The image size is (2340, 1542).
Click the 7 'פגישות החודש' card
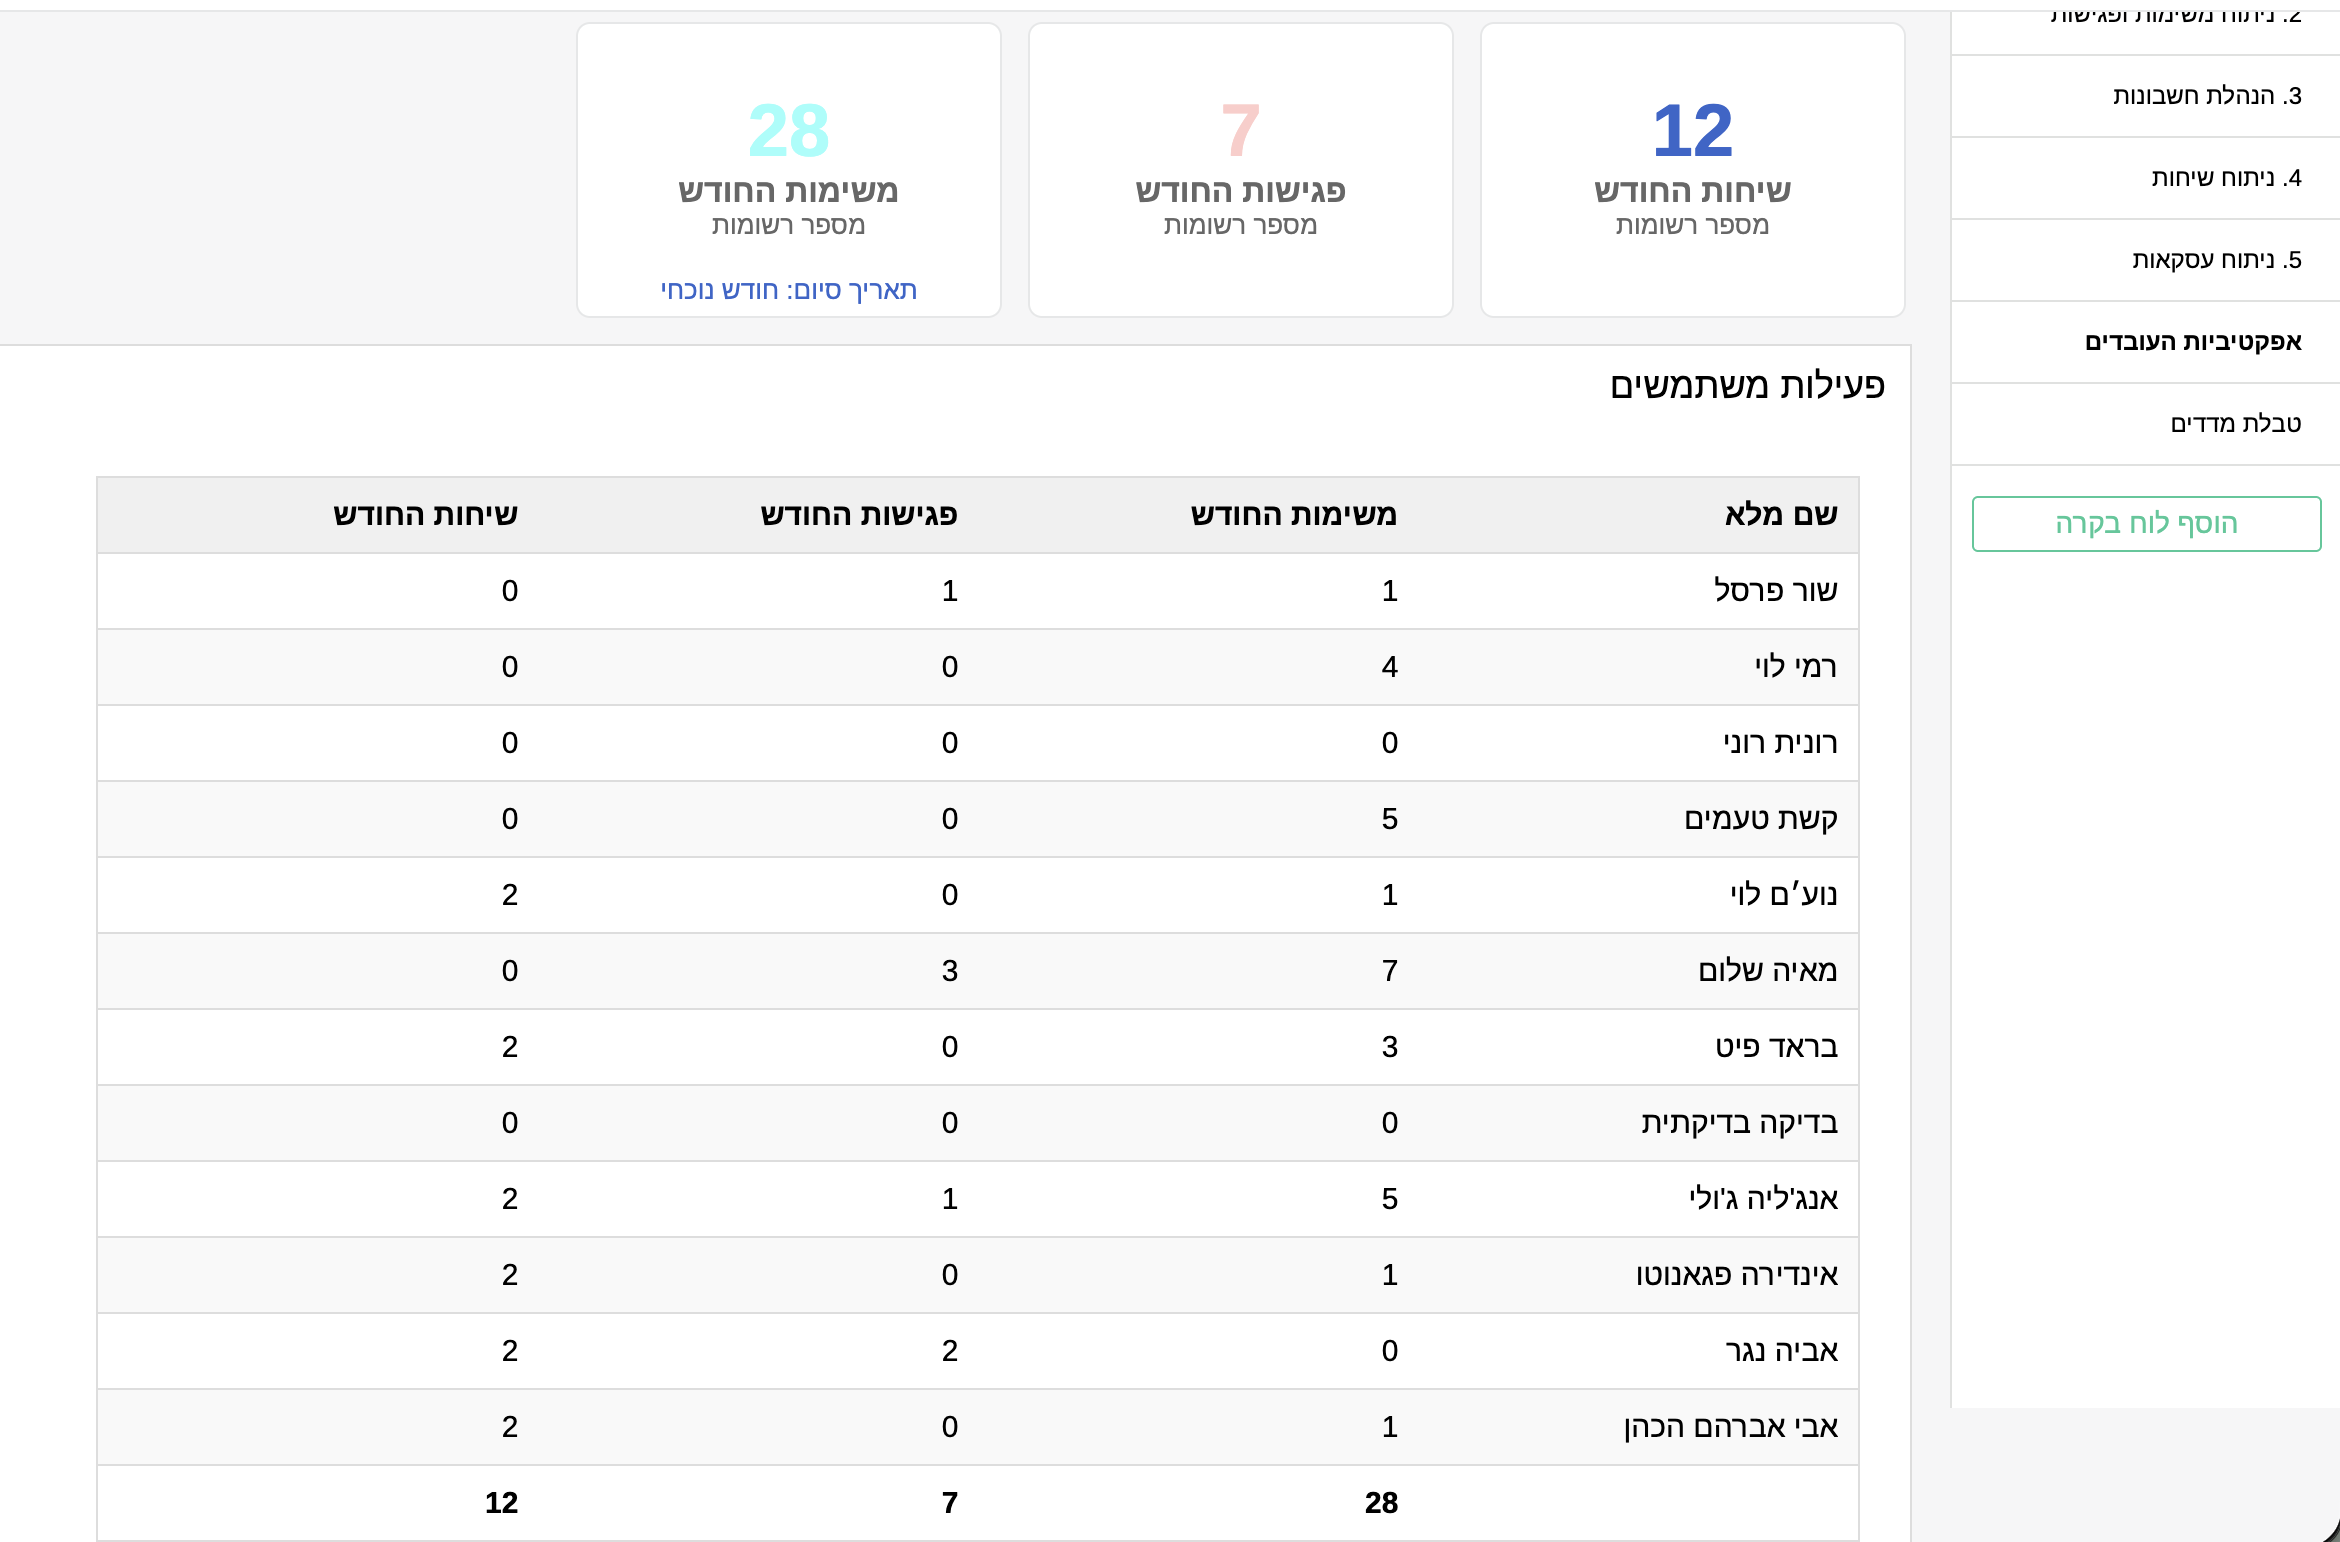click(1240, 170)
